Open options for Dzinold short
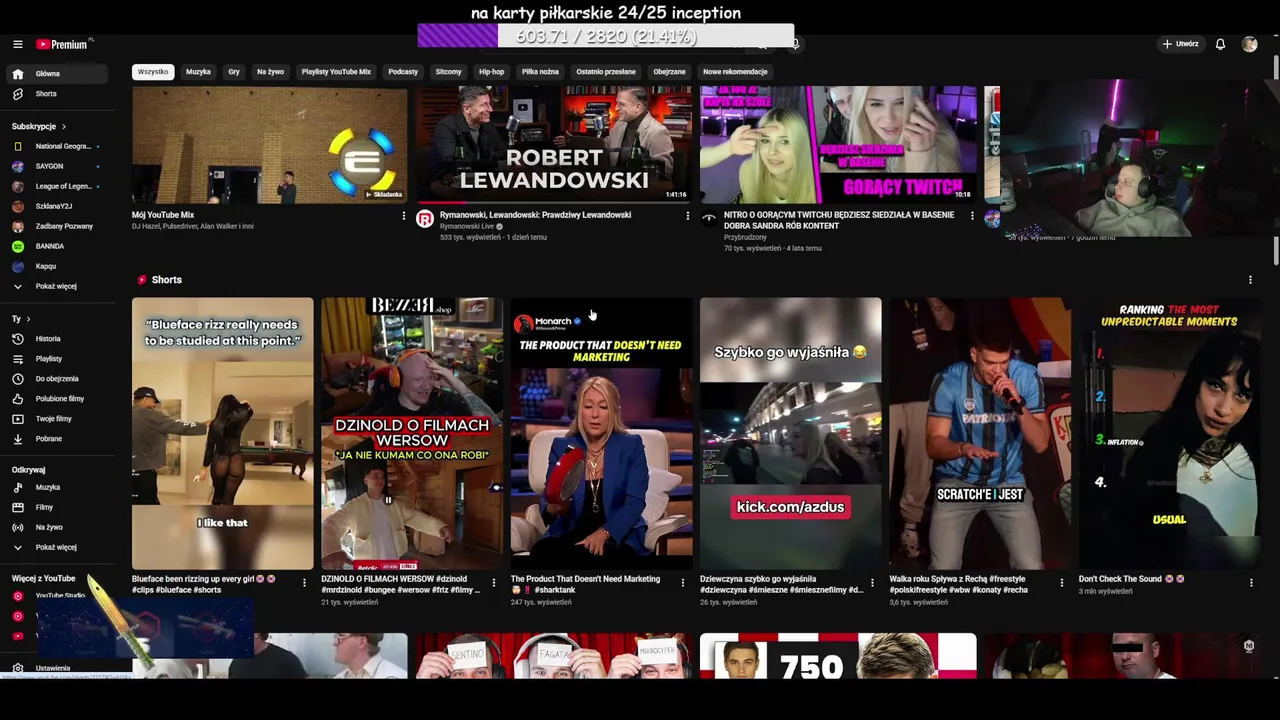This screenshot has width=1280, height=720. click(x=493, y=582)
